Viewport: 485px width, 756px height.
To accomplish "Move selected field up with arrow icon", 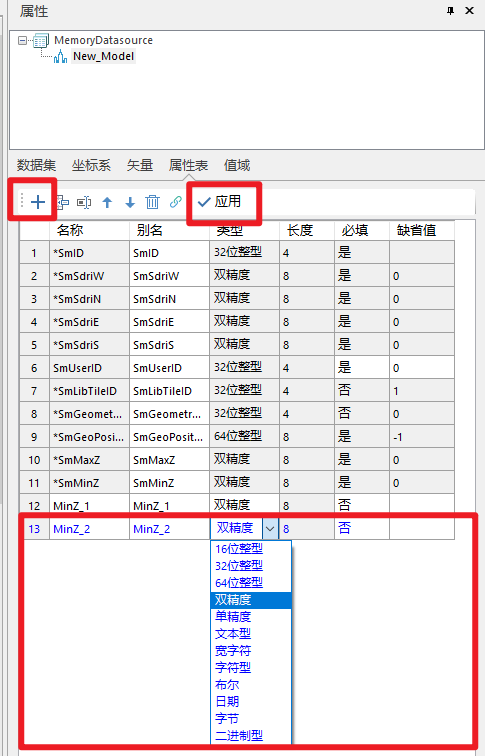I will pyautogui.click(x=107, y=202).
